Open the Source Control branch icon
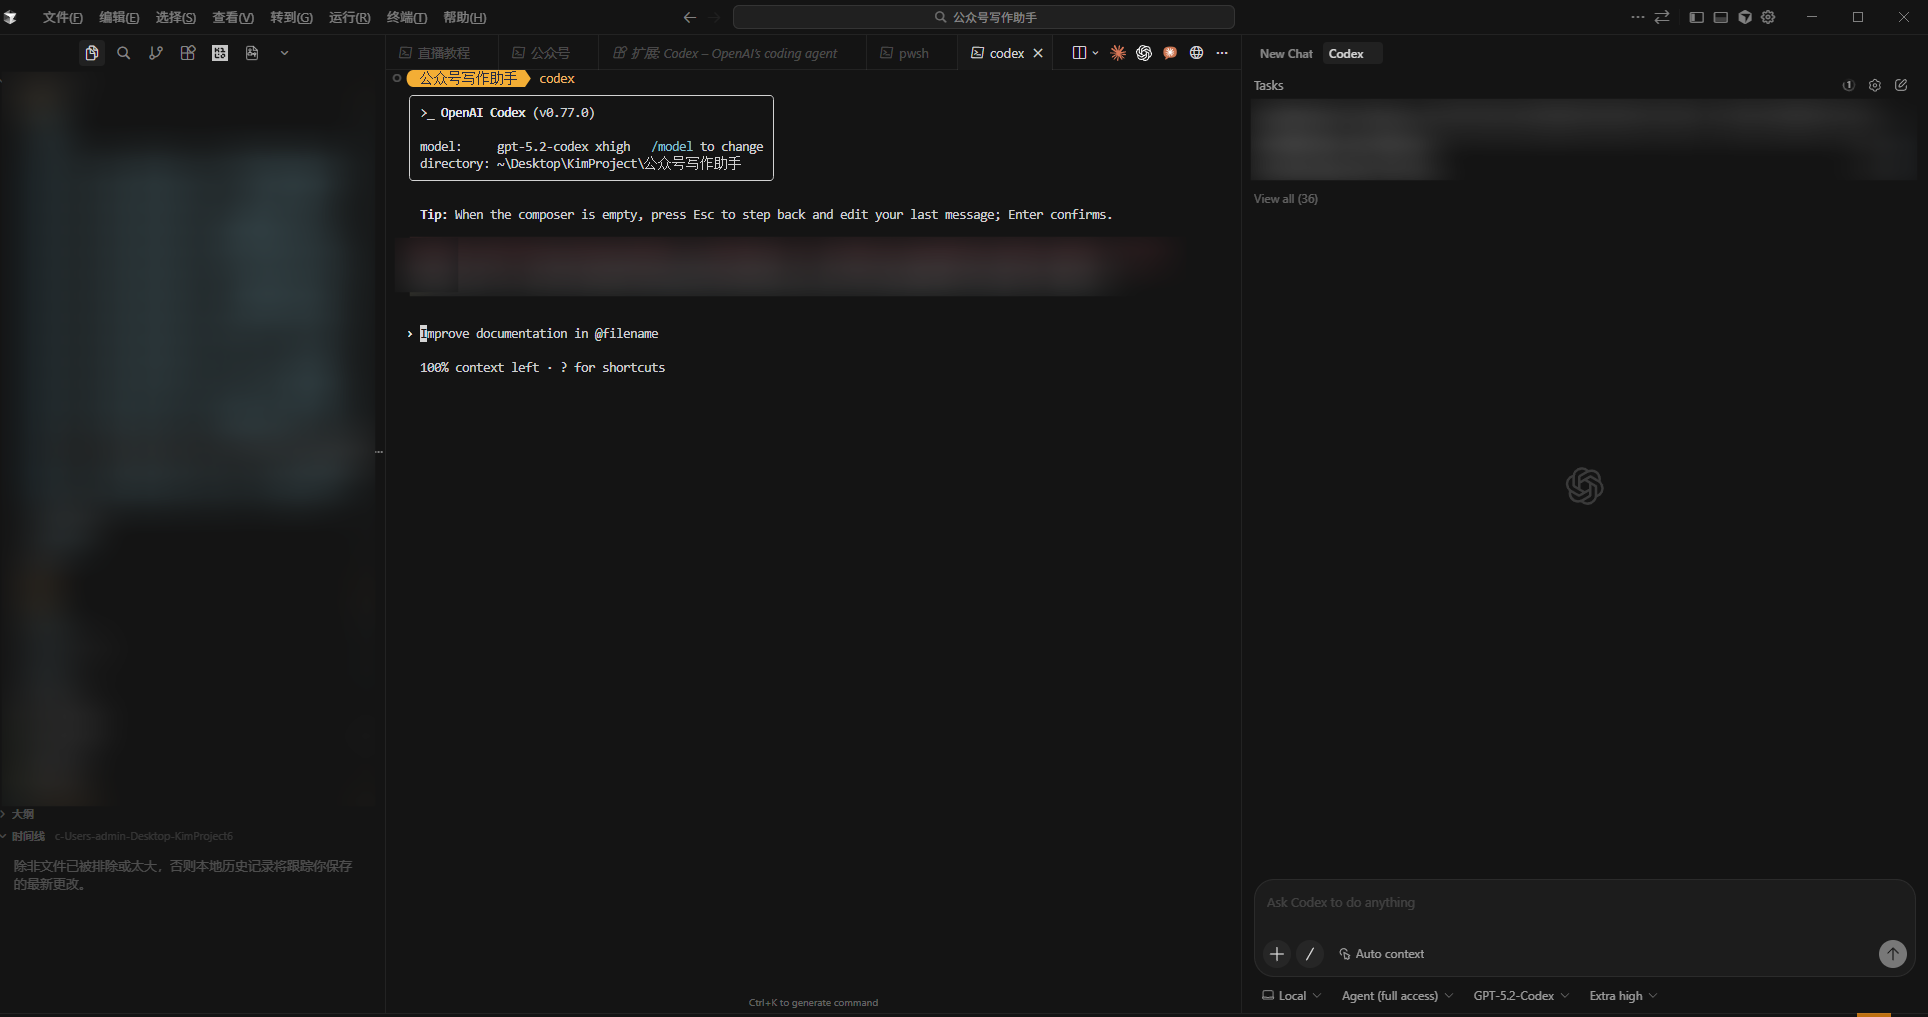1928x1017 pixels. coord(156,53)
